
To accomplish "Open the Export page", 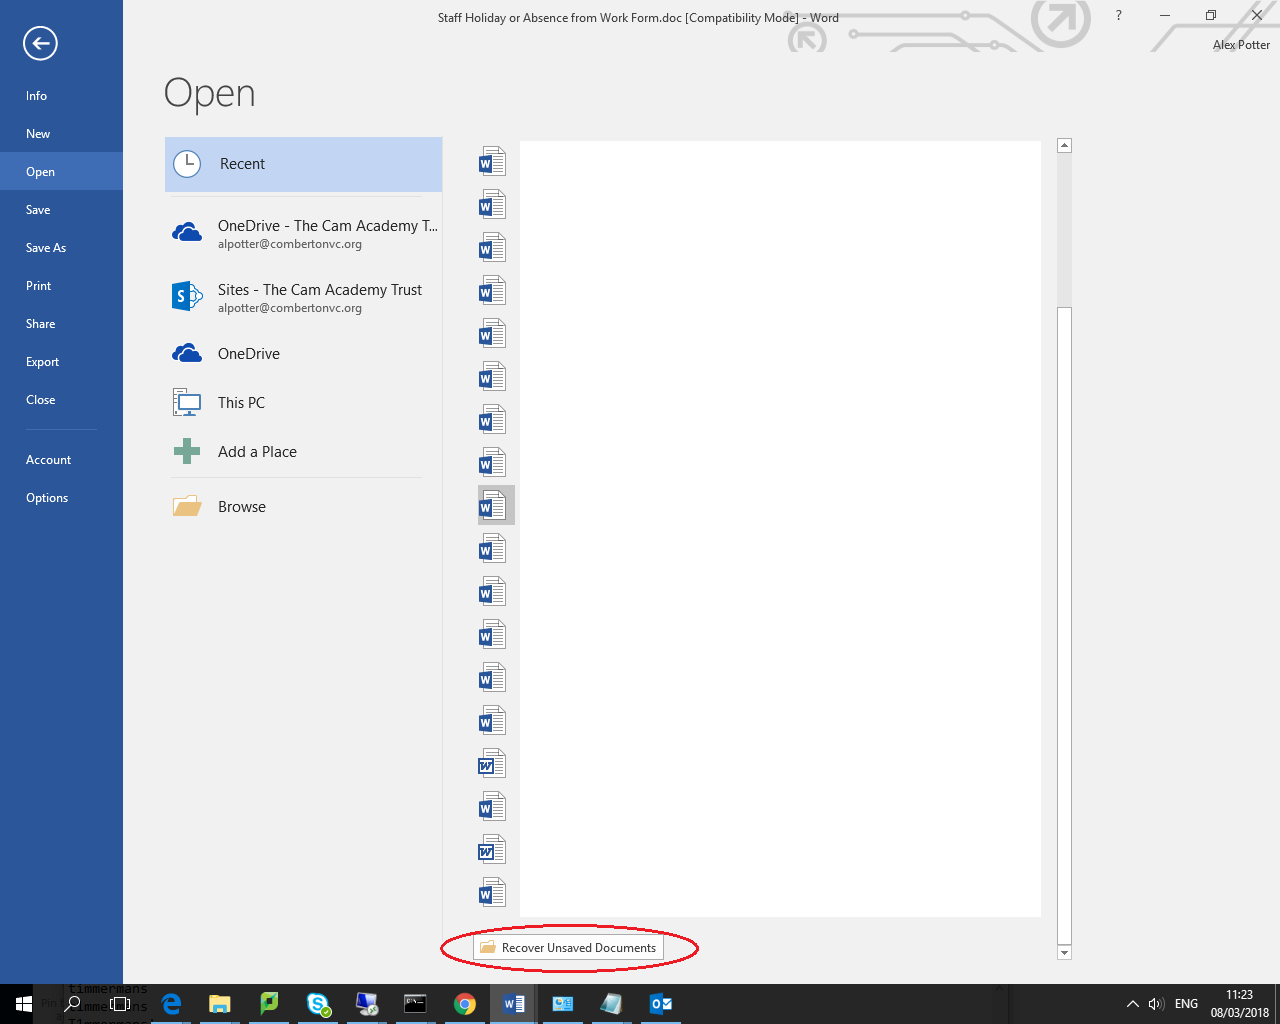I will [x=61, y=362].
